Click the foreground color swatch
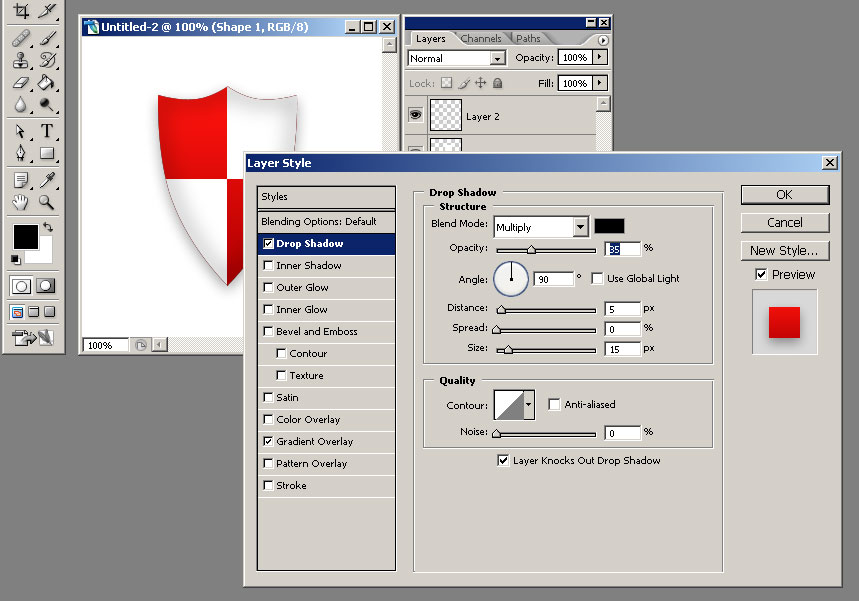Screen dimensions: 859x601 point(26,236)
